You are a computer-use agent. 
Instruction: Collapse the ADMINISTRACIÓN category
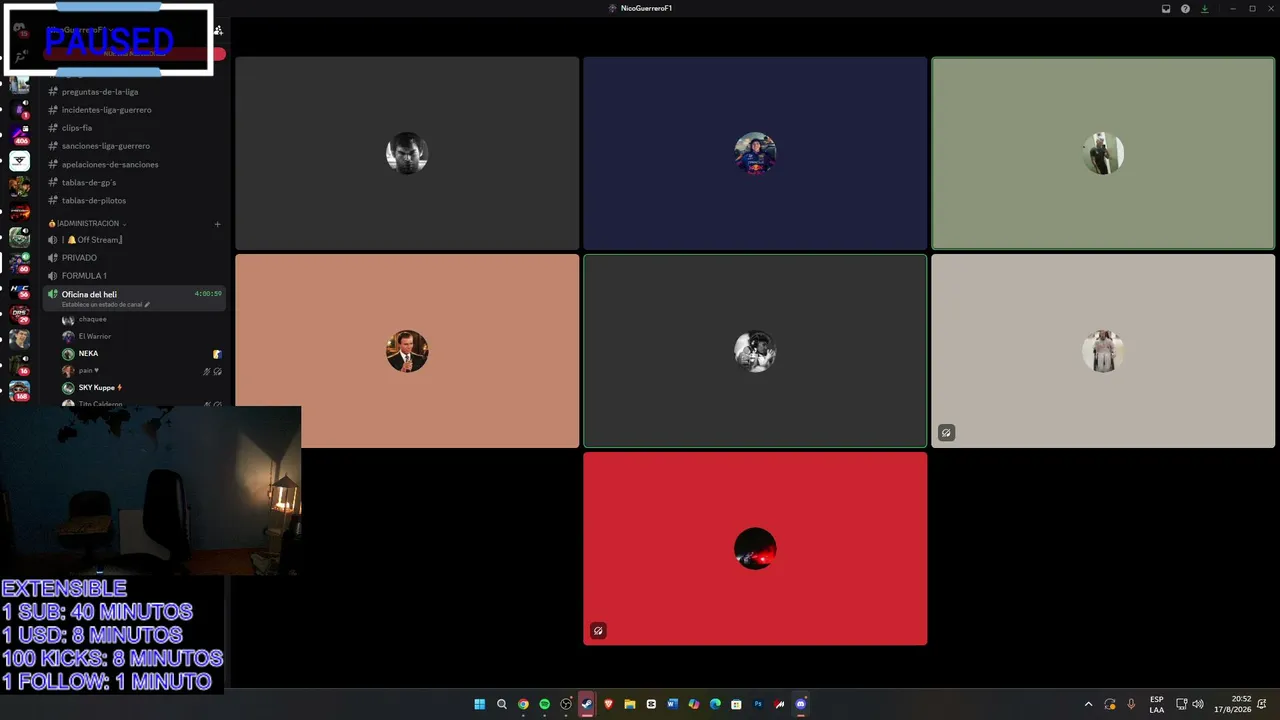pyautogui.click(x=87, y=223)
